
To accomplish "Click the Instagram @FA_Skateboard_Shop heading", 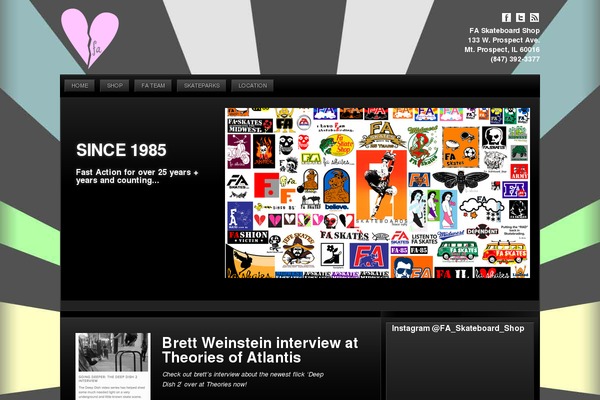I will tap(458, 328).
